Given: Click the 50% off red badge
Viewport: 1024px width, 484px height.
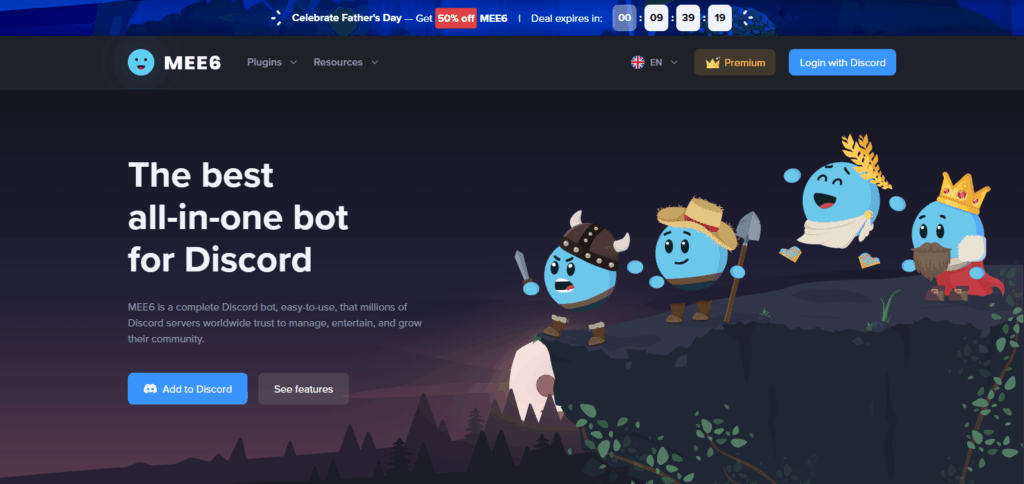Looking at the screenshot, I should click(456, 18).
